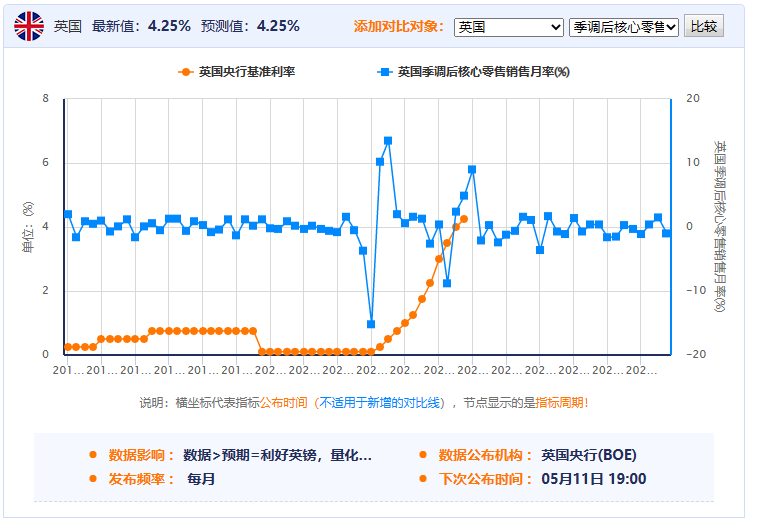Click blue square marker in the legend
The height and width of the screenshot is (528, 760).
[x=383, y=72]
